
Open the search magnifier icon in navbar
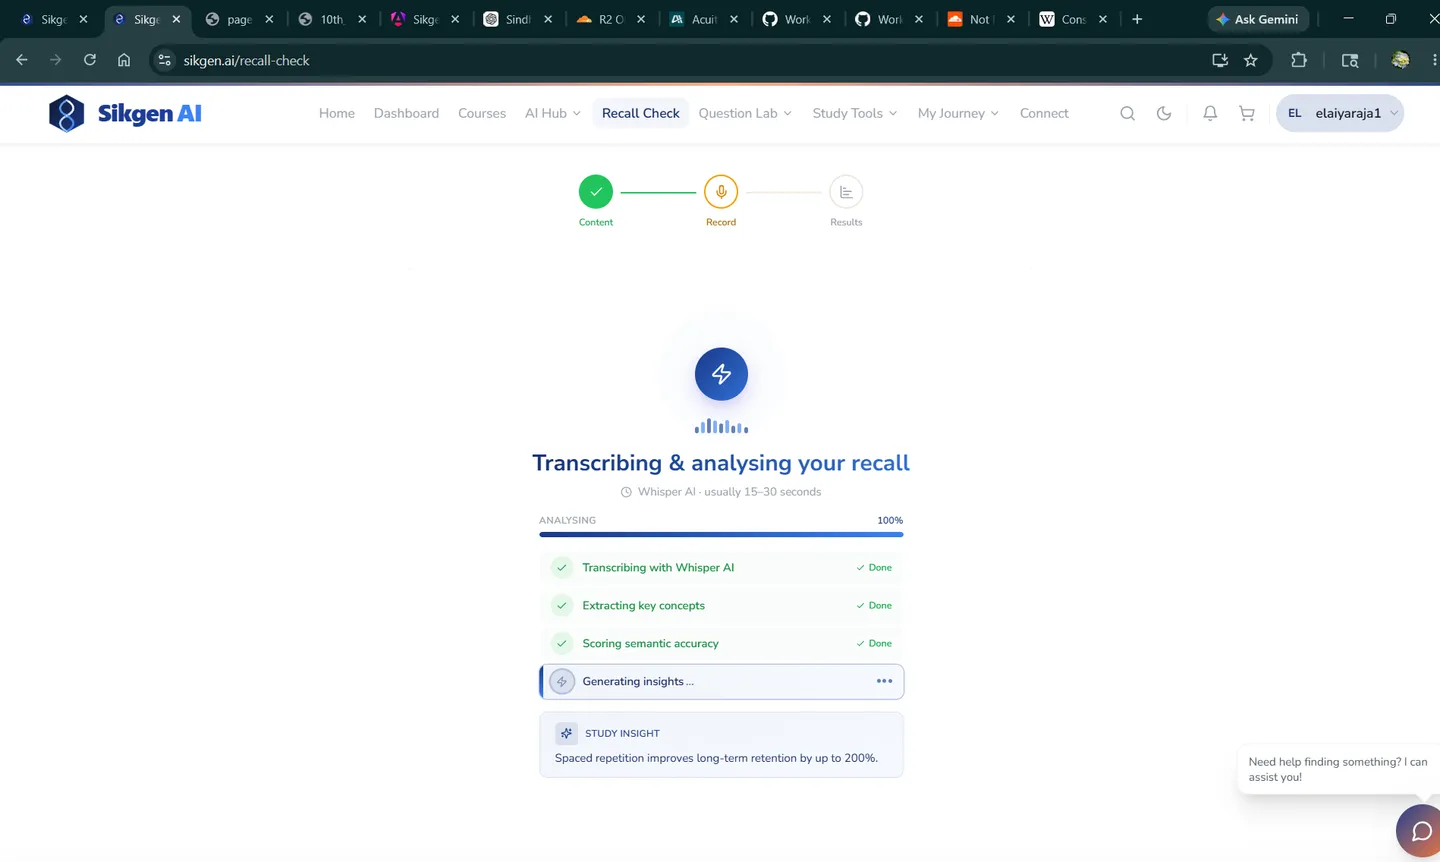point(1127,113)
